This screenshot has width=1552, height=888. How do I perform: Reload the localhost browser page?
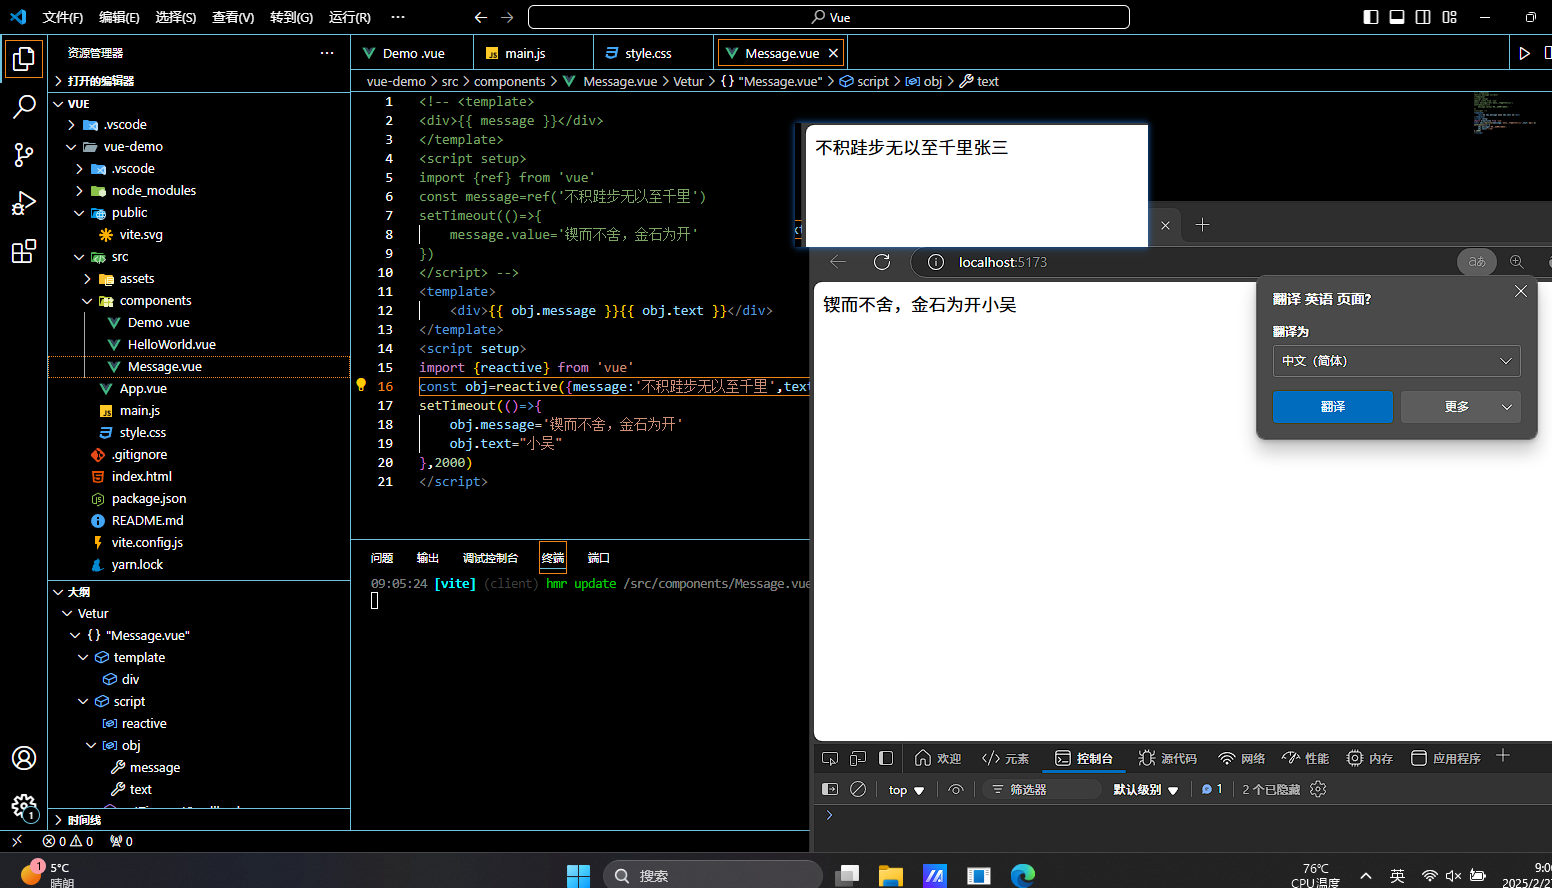pyautogui.click(x=882, y=262)
